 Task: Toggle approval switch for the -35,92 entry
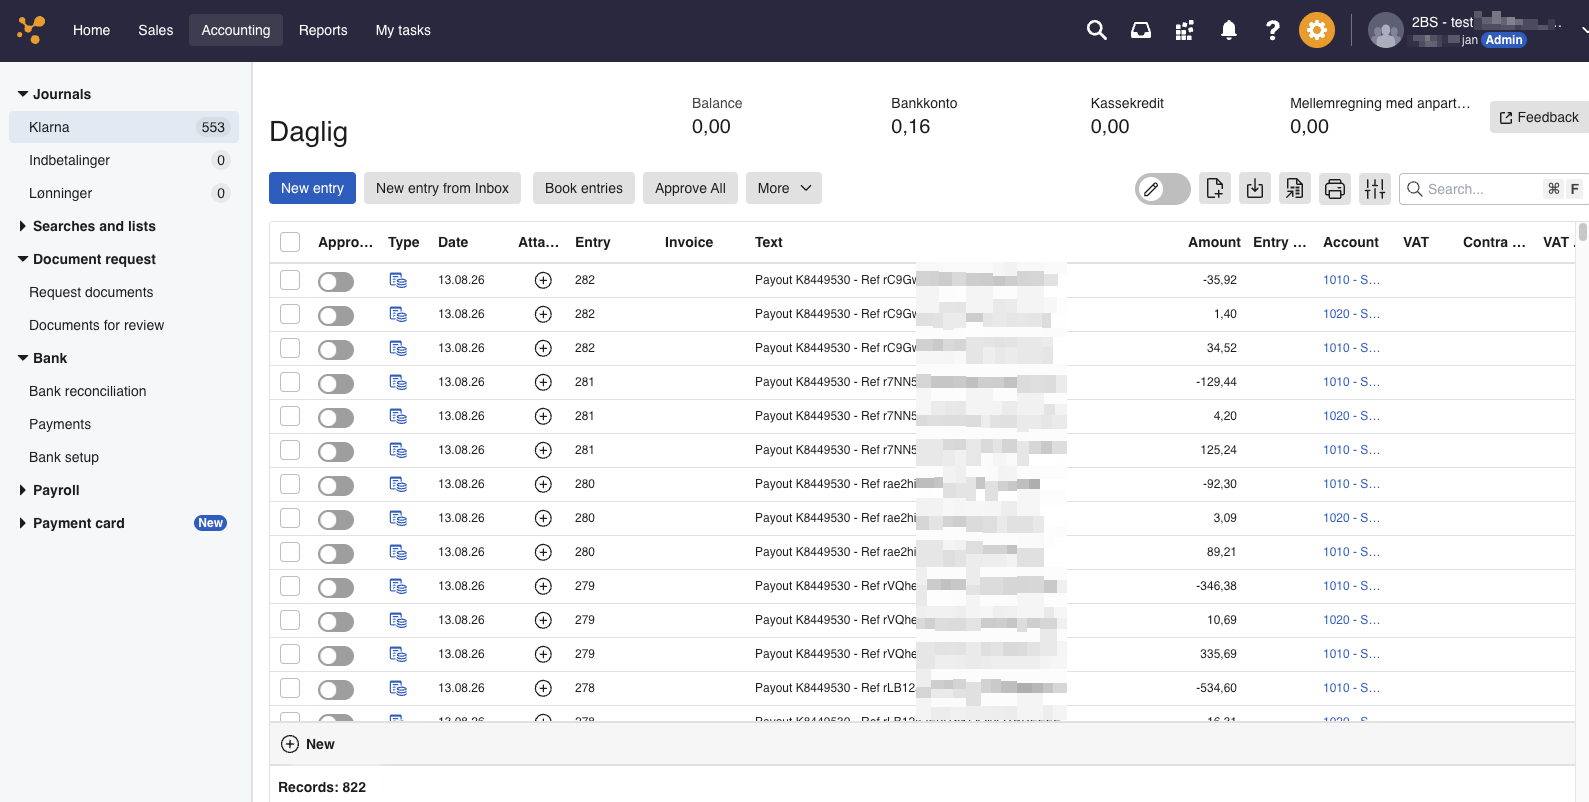(336, 281)
